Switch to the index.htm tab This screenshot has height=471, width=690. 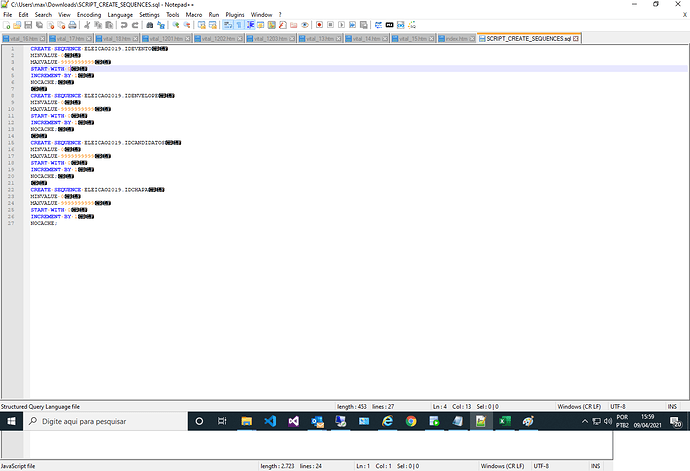tap(457, 39)
